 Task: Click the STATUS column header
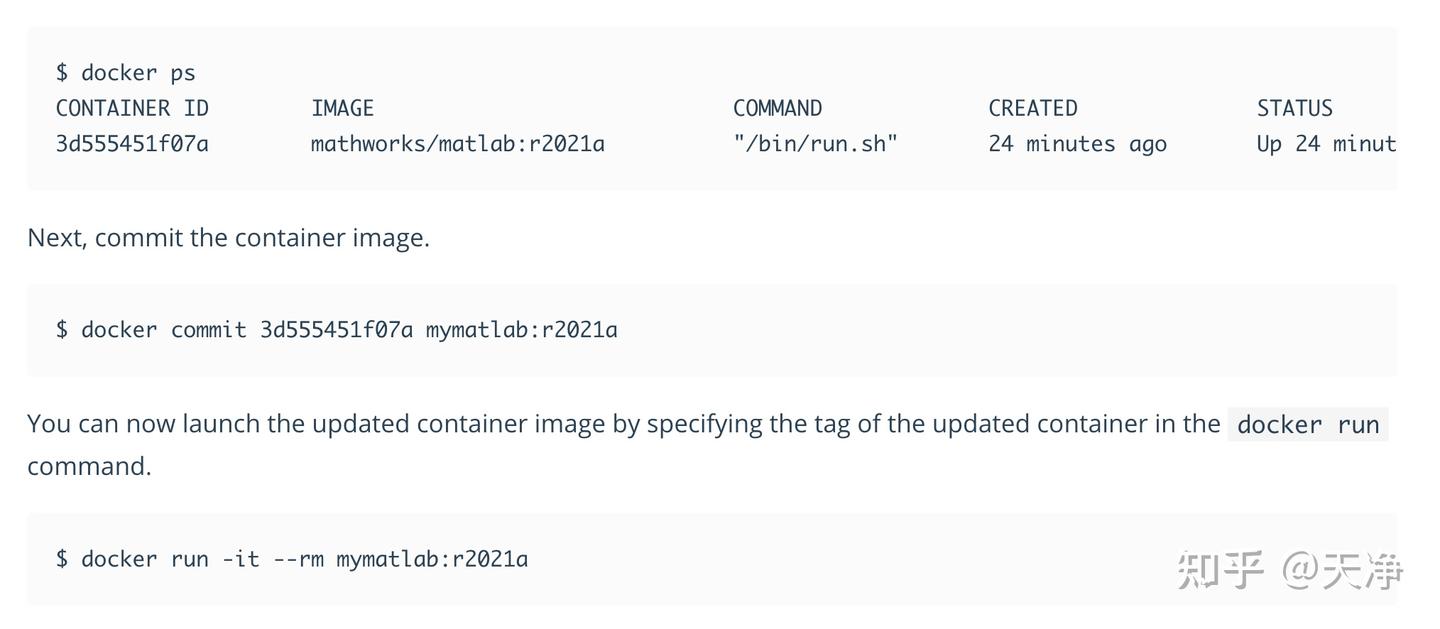pos(1294,108)
